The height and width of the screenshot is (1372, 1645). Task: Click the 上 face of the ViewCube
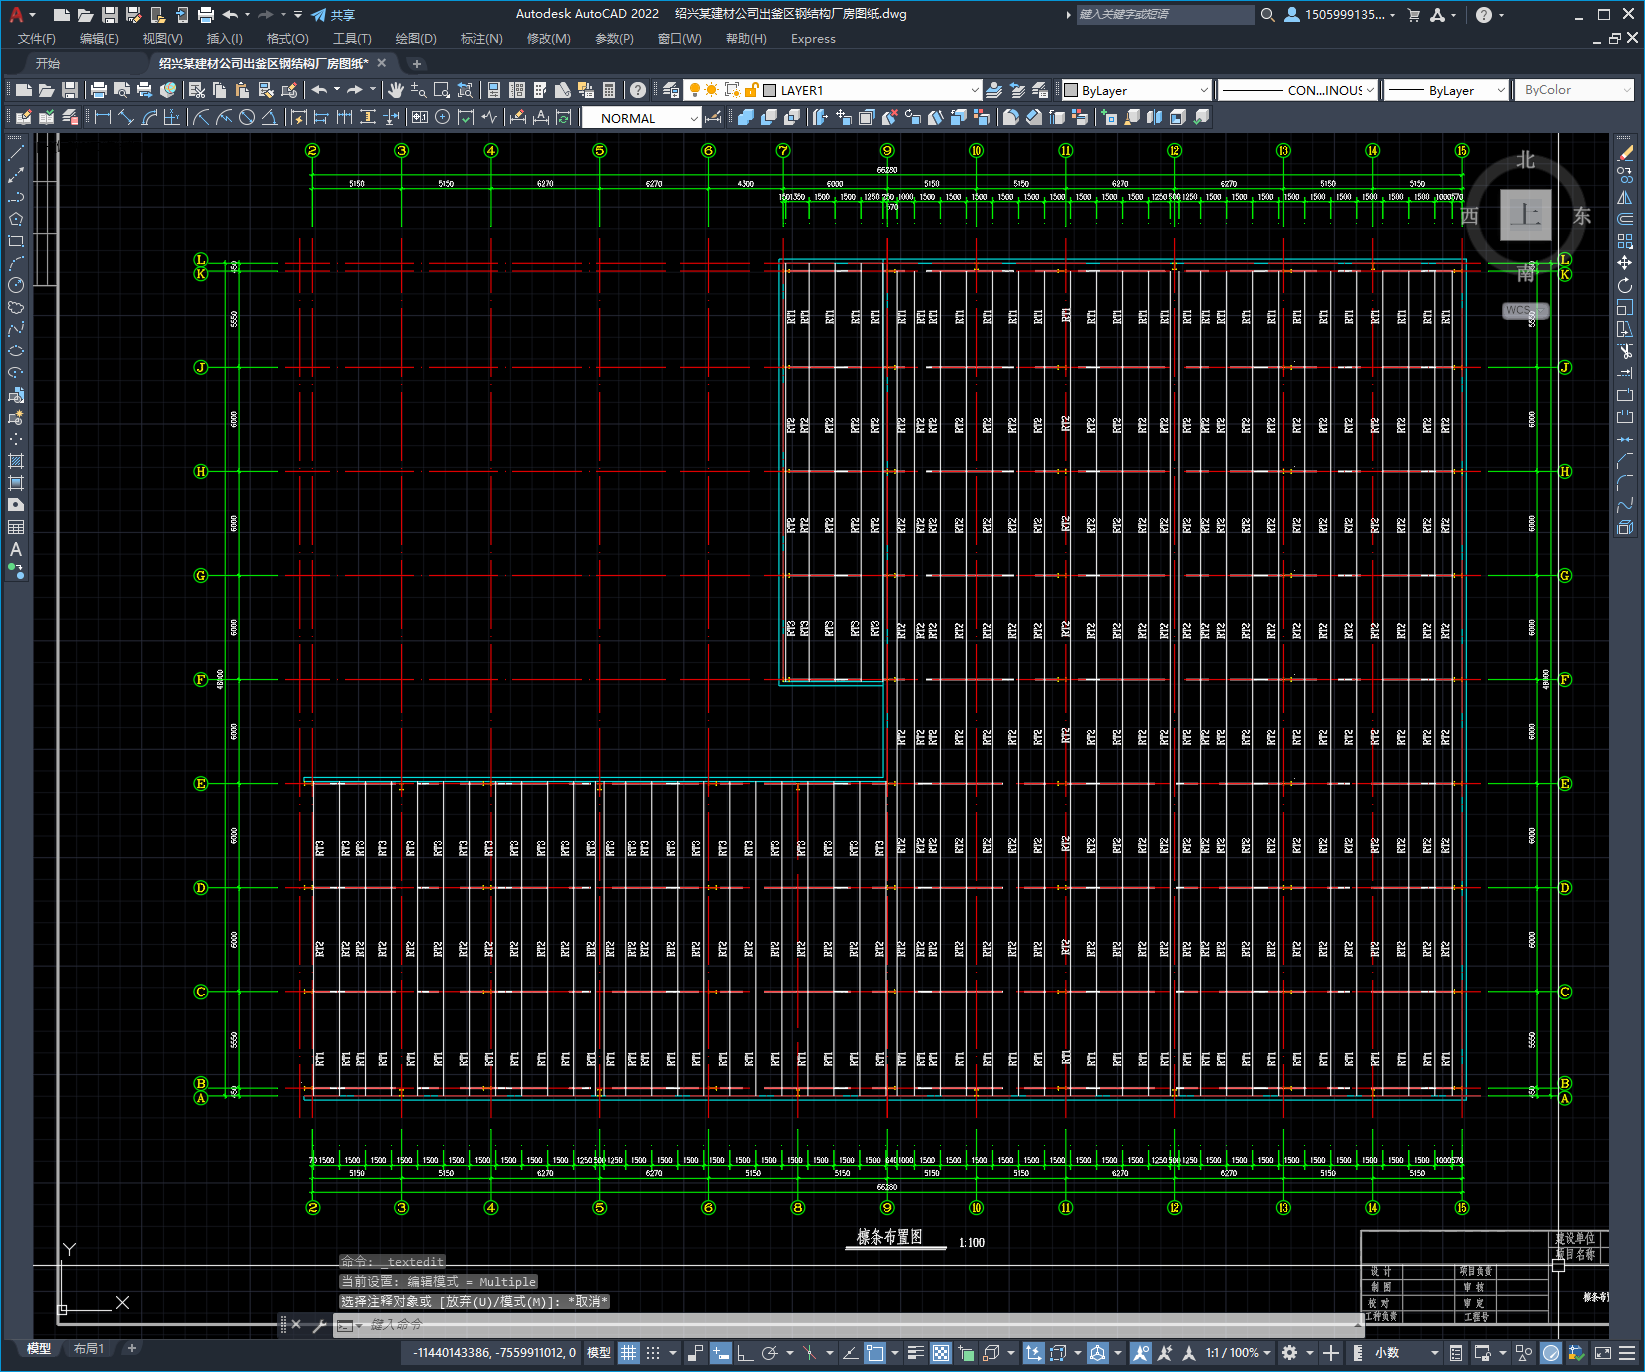1526,214
